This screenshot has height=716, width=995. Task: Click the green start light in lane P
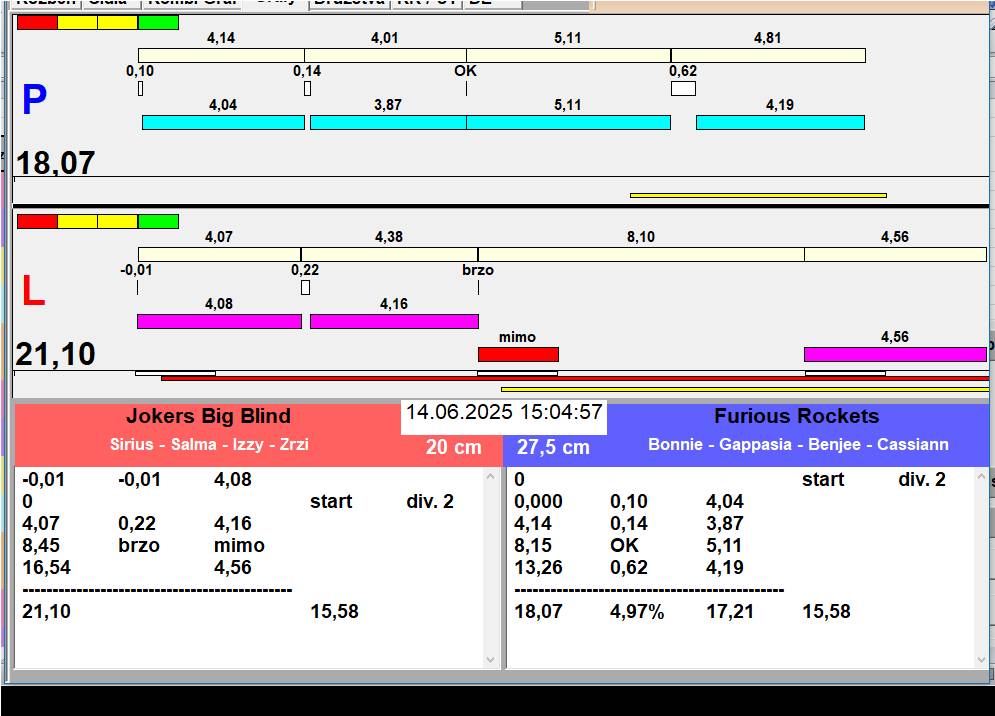(158, 22)
